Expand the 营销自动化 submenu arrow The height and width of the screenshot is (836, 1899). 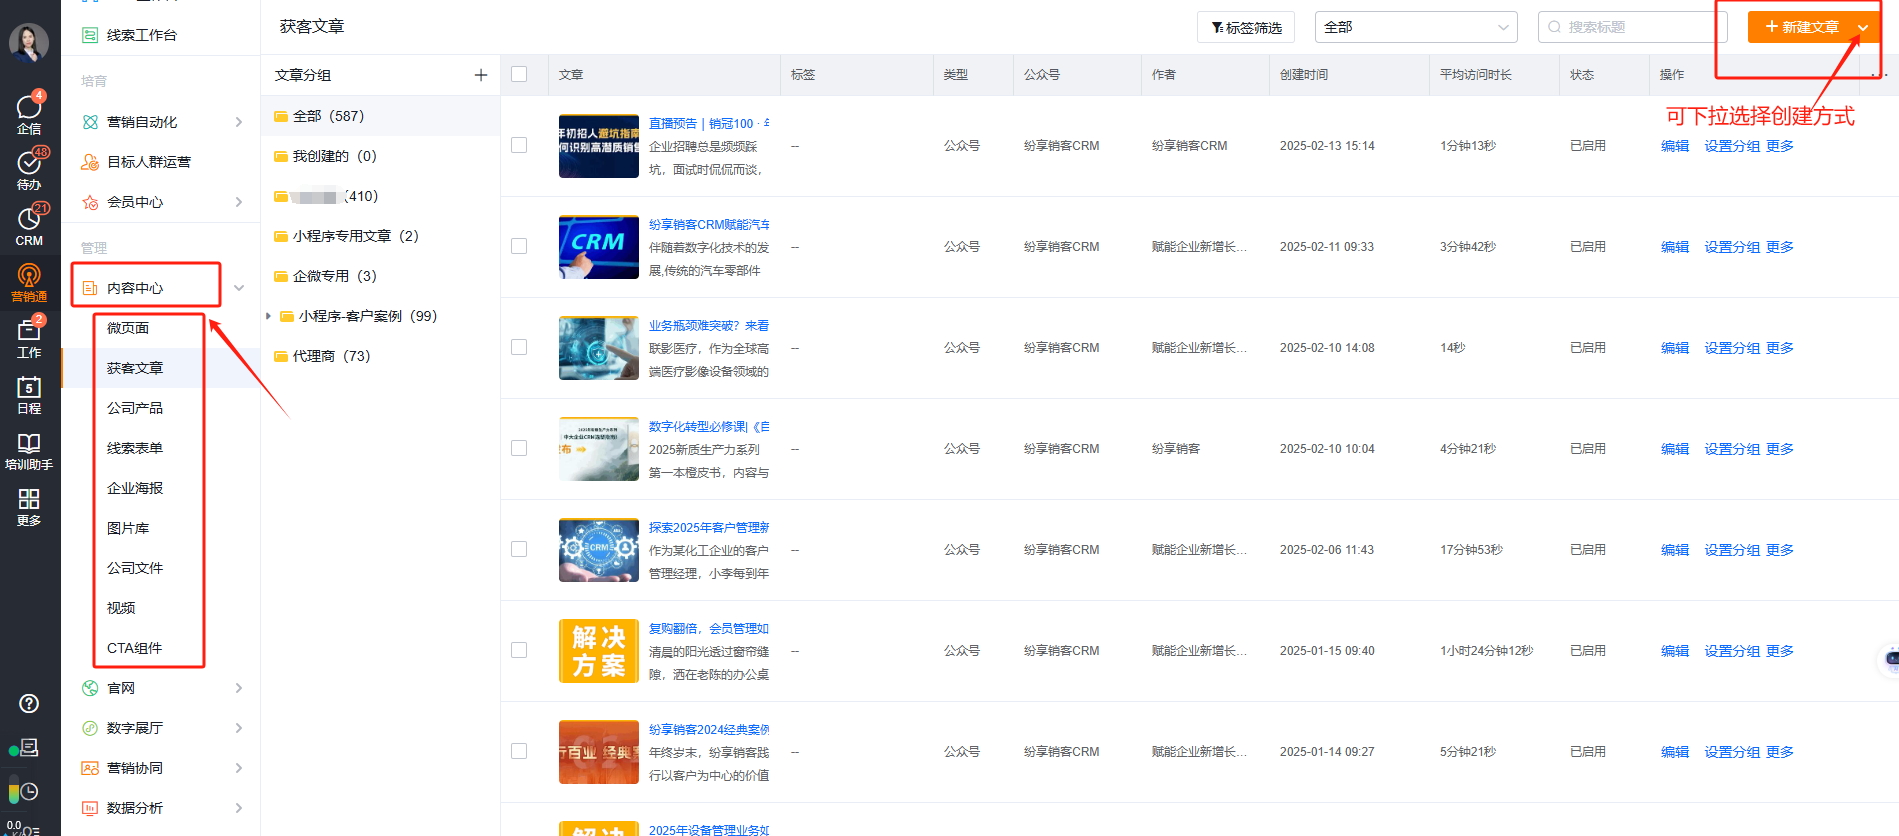click(x=239, y=122)
